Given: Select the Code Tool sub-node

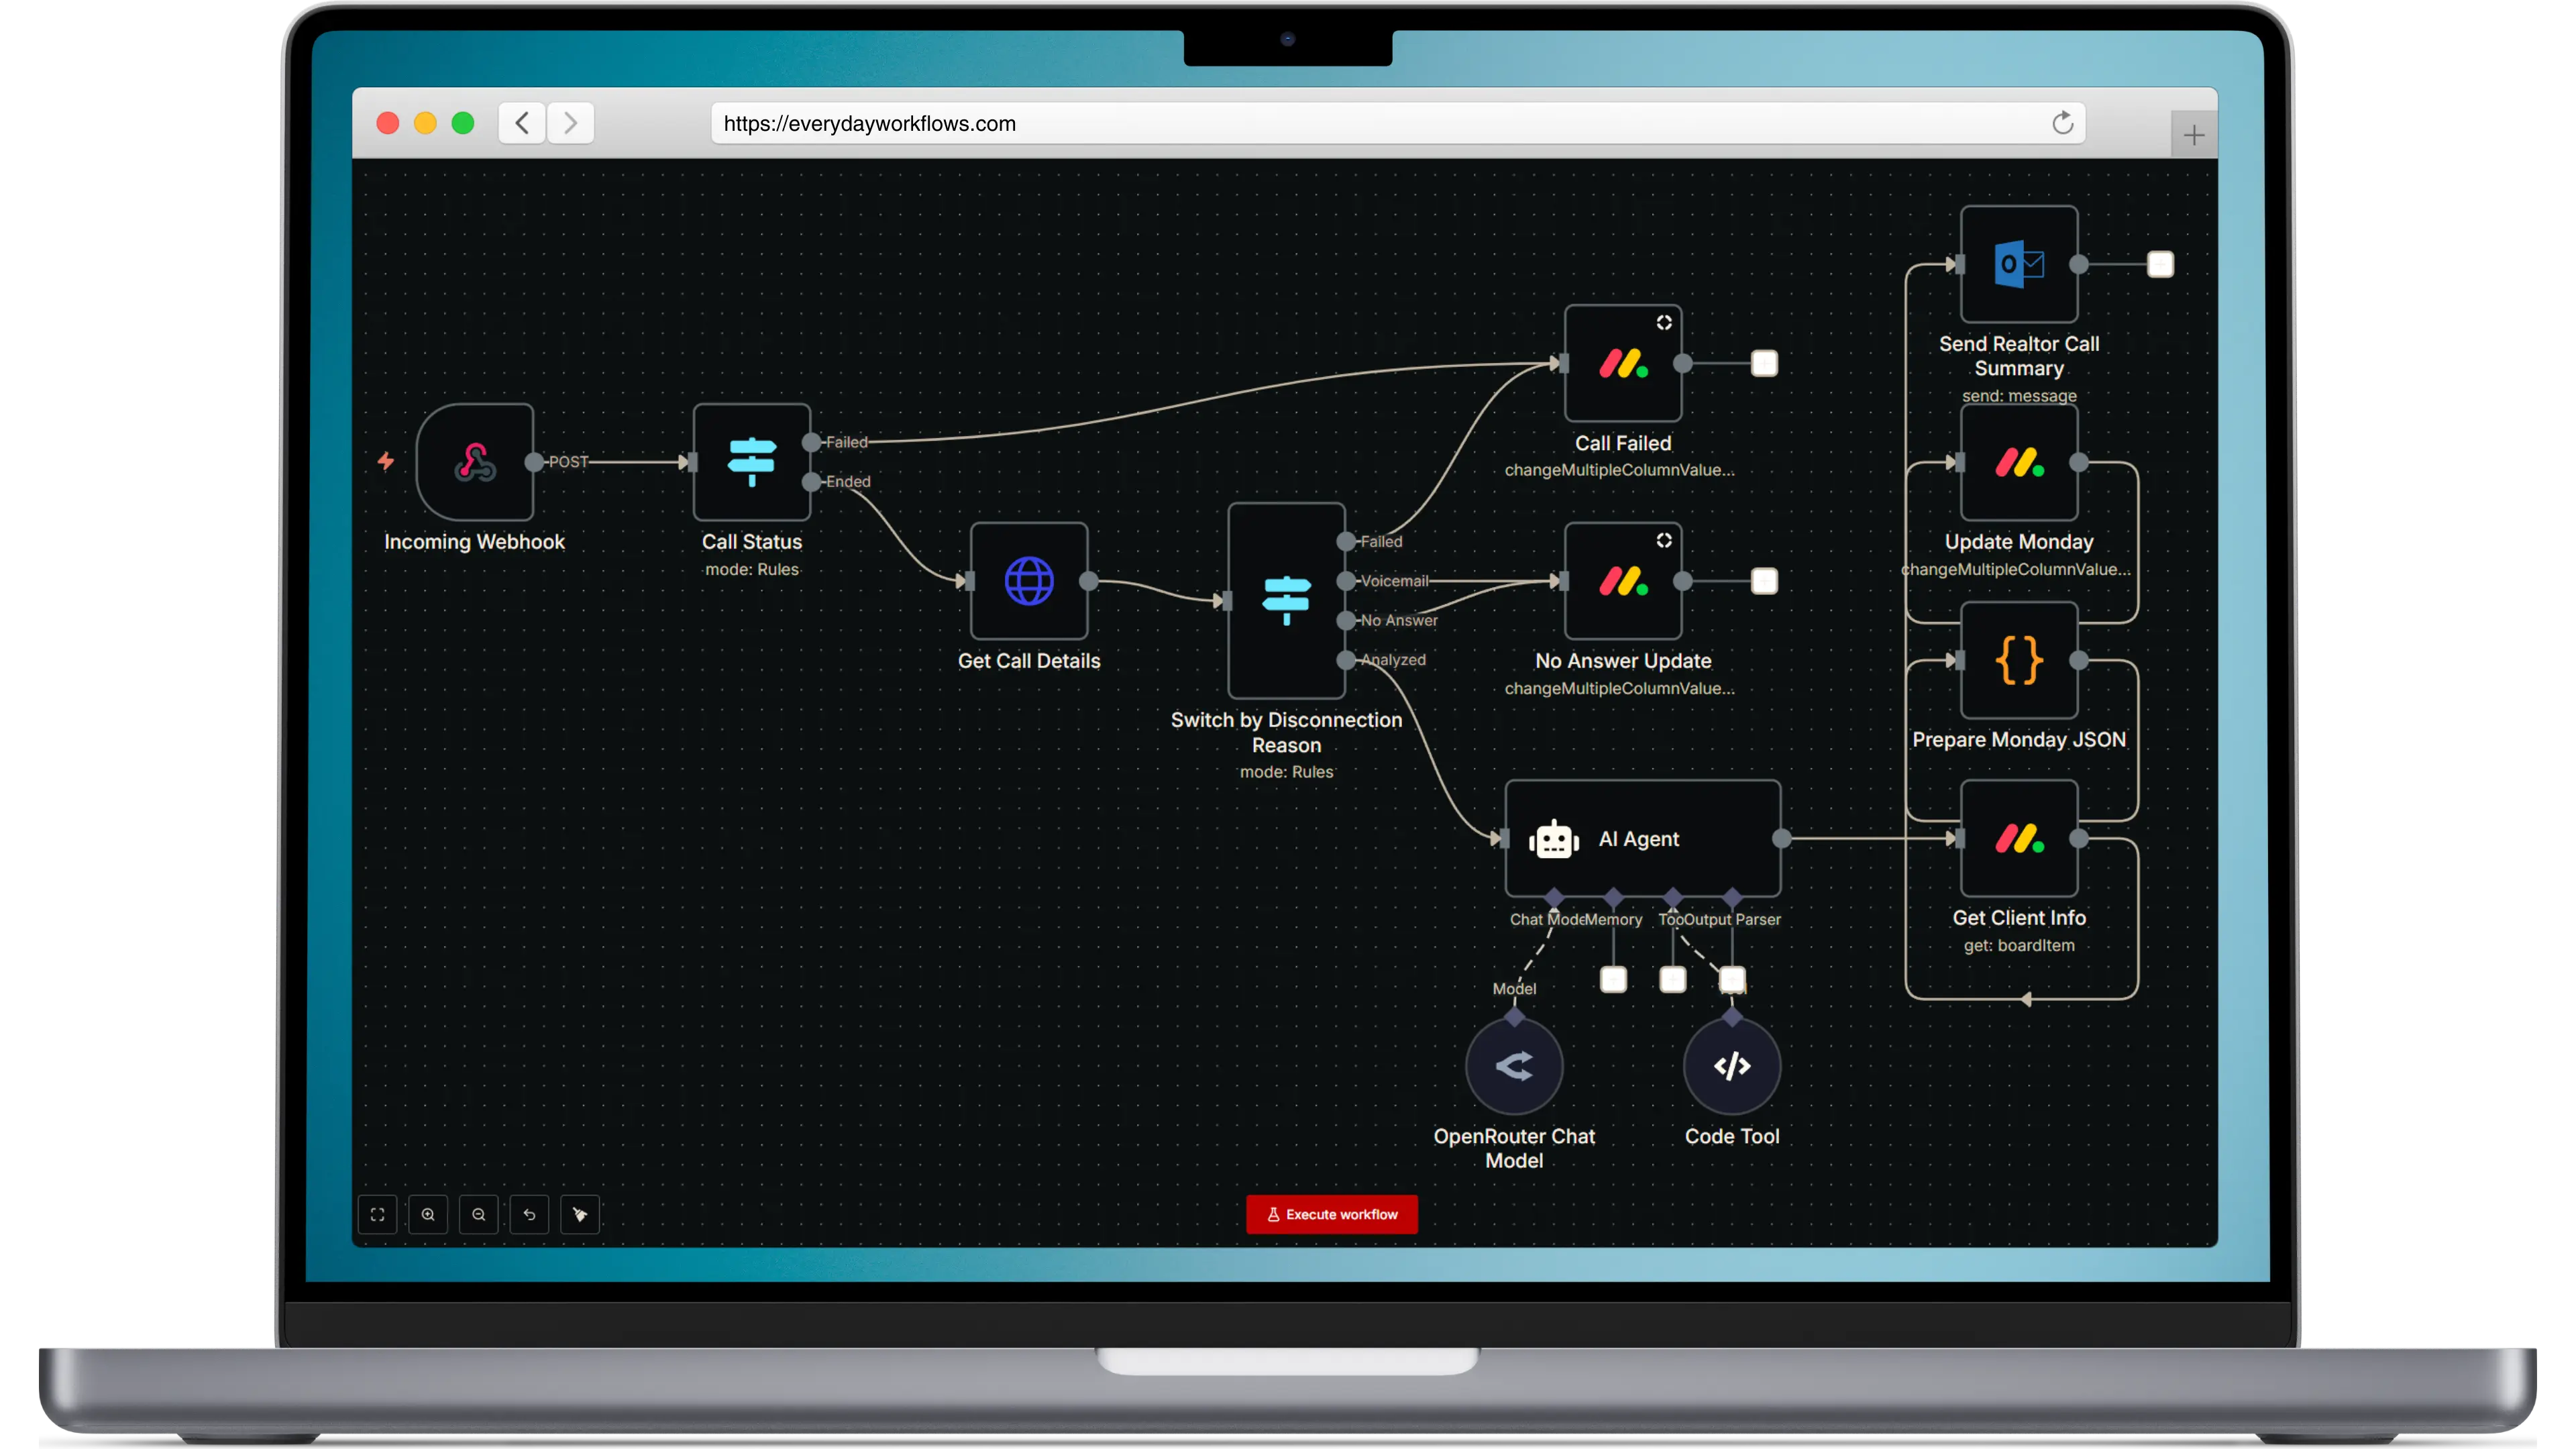Looking at the screenshot, I should pyautogui.click(x=1732, y=1066).
